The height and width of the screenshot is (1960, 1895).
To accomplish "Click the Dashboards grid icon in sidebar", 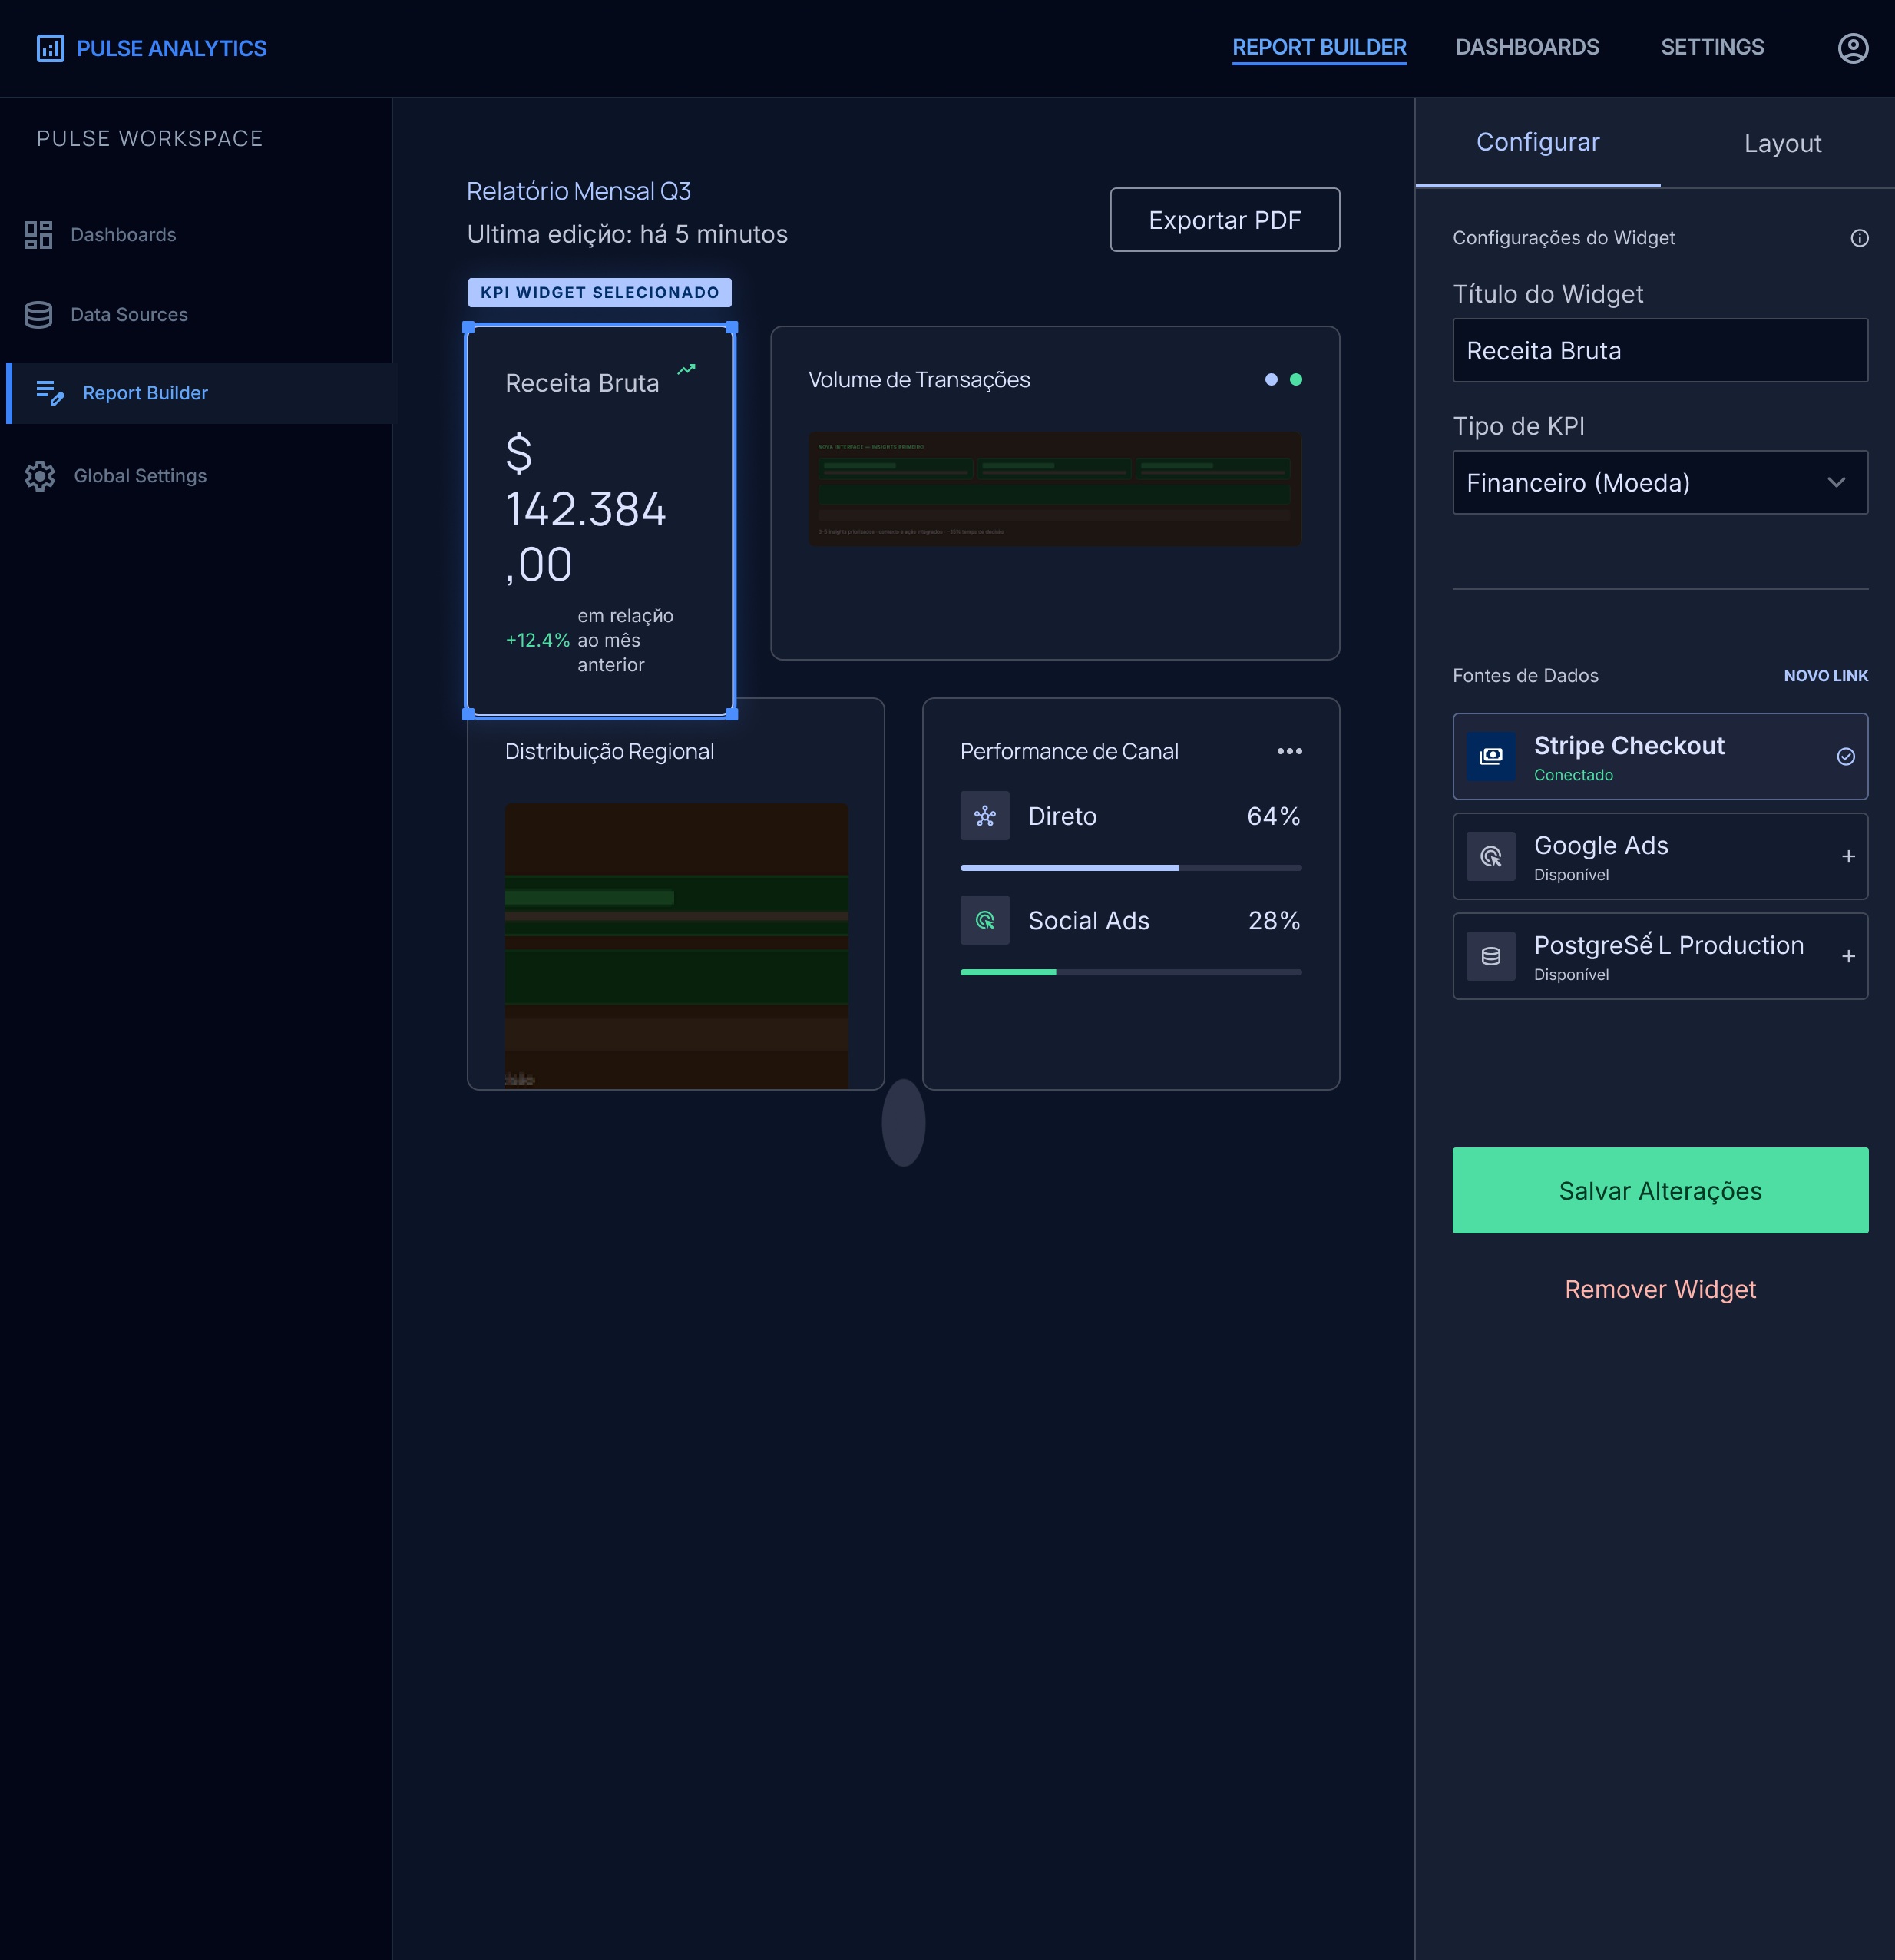I will [x=38, y=235].
